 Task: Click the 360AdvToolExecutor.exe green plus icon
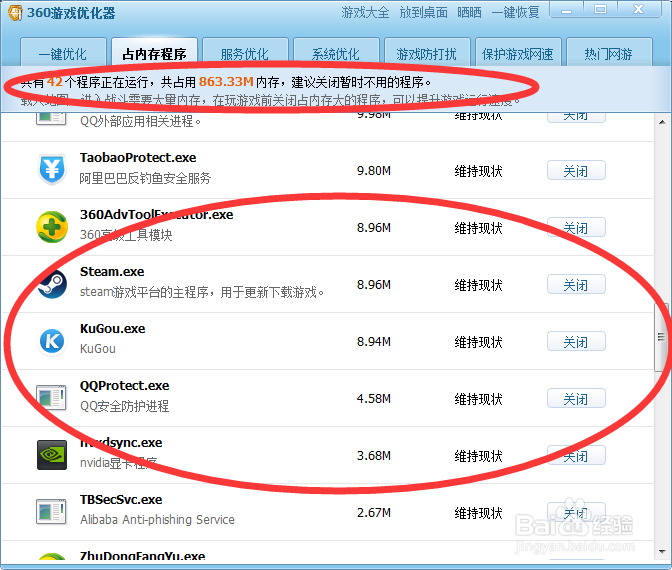(52, 227)
